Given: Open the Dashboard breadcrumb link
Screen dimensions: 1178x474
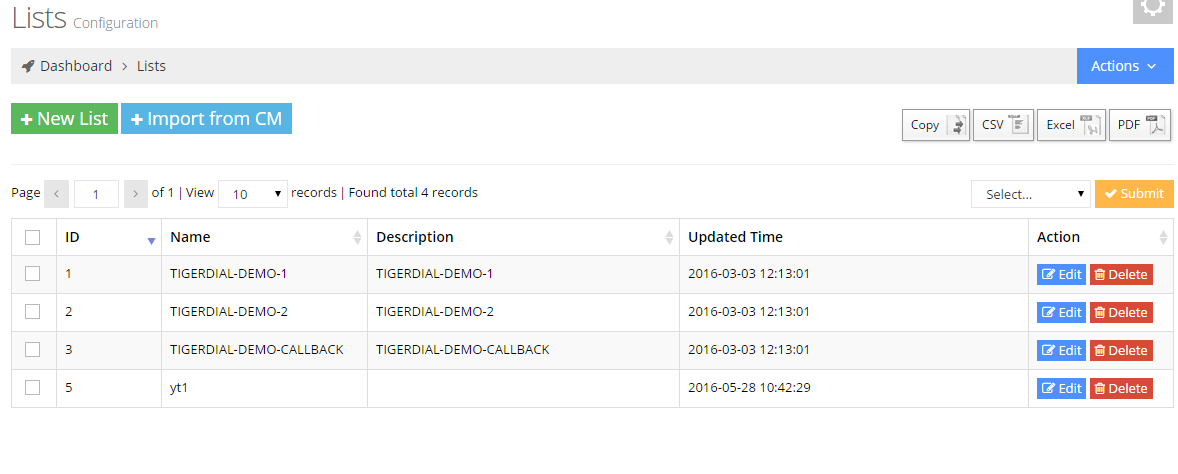Looking at the screenshot, I should point(76,66).
